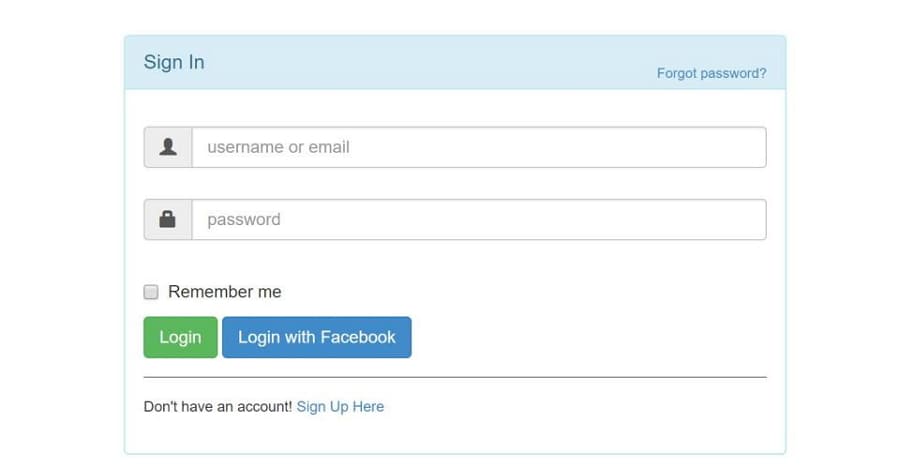The image size is (900, 468).
Task: Click the user silhouette icon
Action: pos(168,147)
